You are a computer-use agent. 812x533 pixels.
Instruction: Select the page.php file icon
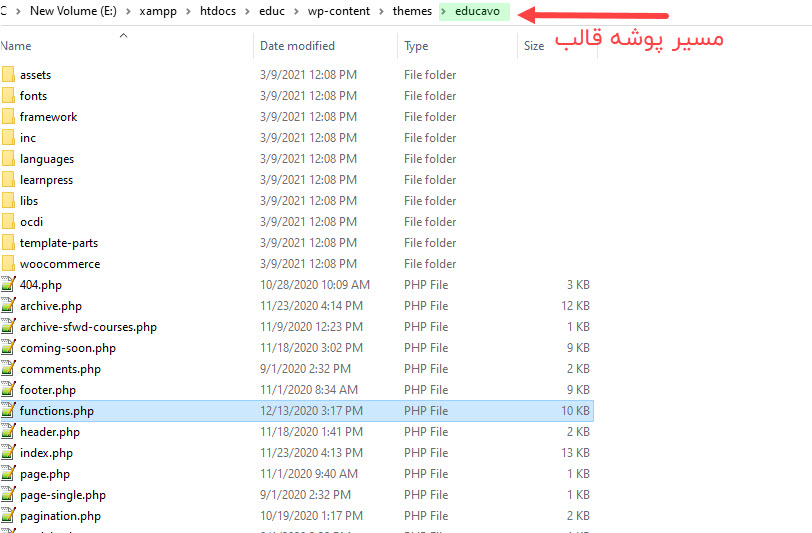(x=8, y=473)
